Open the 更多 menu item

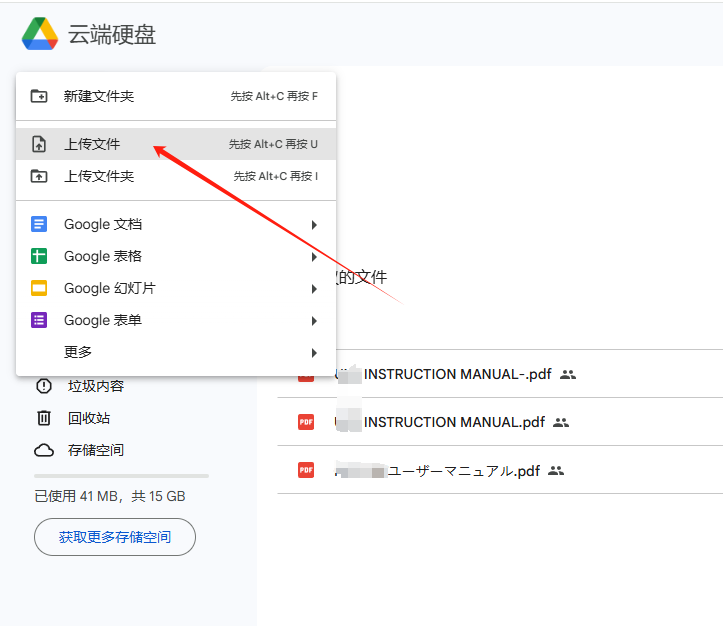coord(176,352)
